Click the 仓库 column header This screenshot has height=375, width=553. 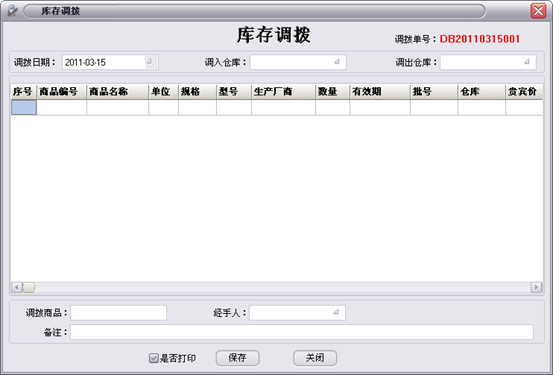coord(481,92)
